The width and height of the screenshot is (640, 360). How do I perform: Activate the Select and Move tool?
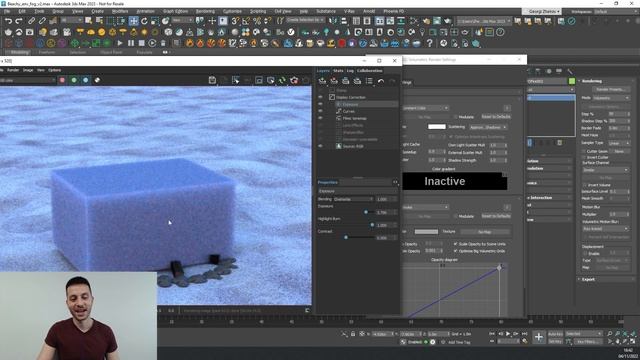[133, 21]
